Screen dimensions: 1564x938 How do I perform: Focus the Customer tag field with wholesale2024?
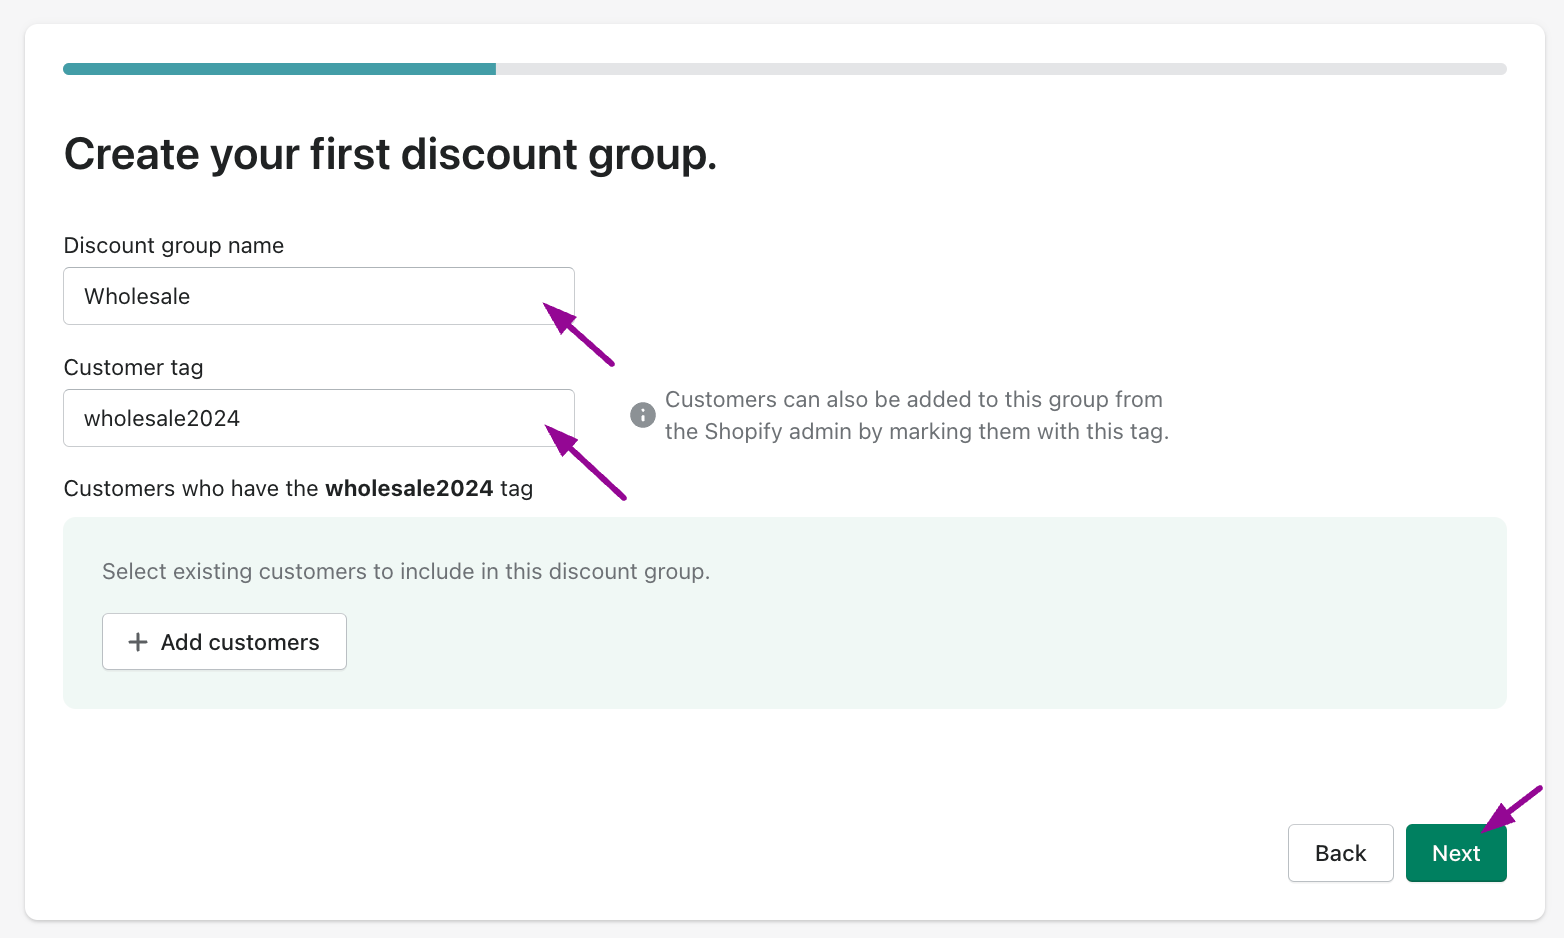(319, 418)
